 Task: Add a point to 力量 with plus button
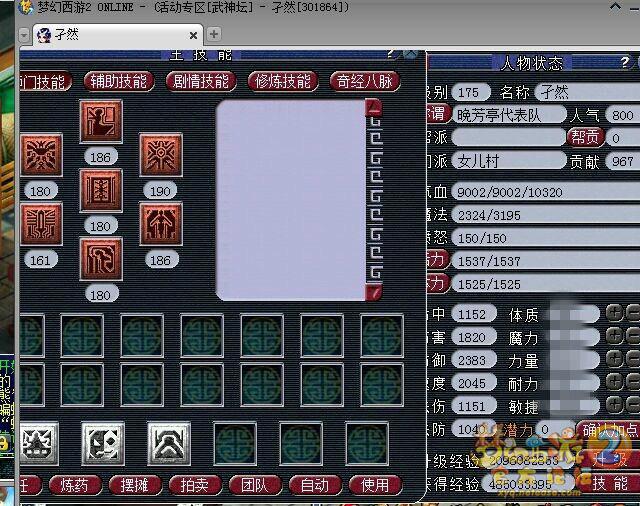(x=614, y=360)
